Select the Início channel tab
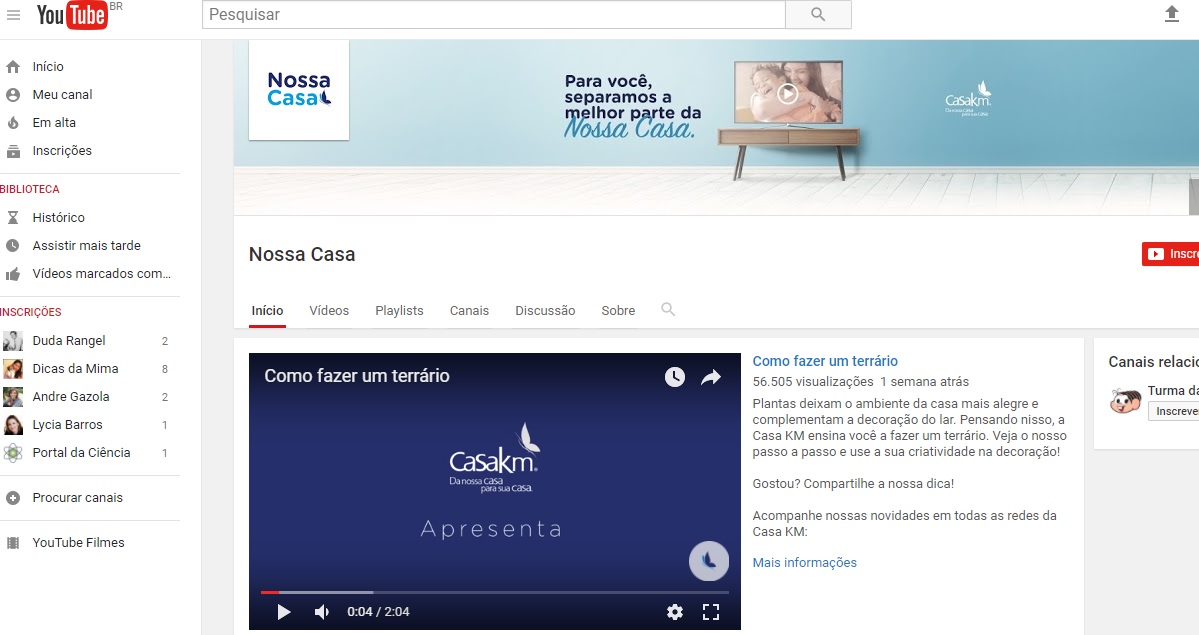This screenshot has height=635, width=1199. (x=268, y=311)
